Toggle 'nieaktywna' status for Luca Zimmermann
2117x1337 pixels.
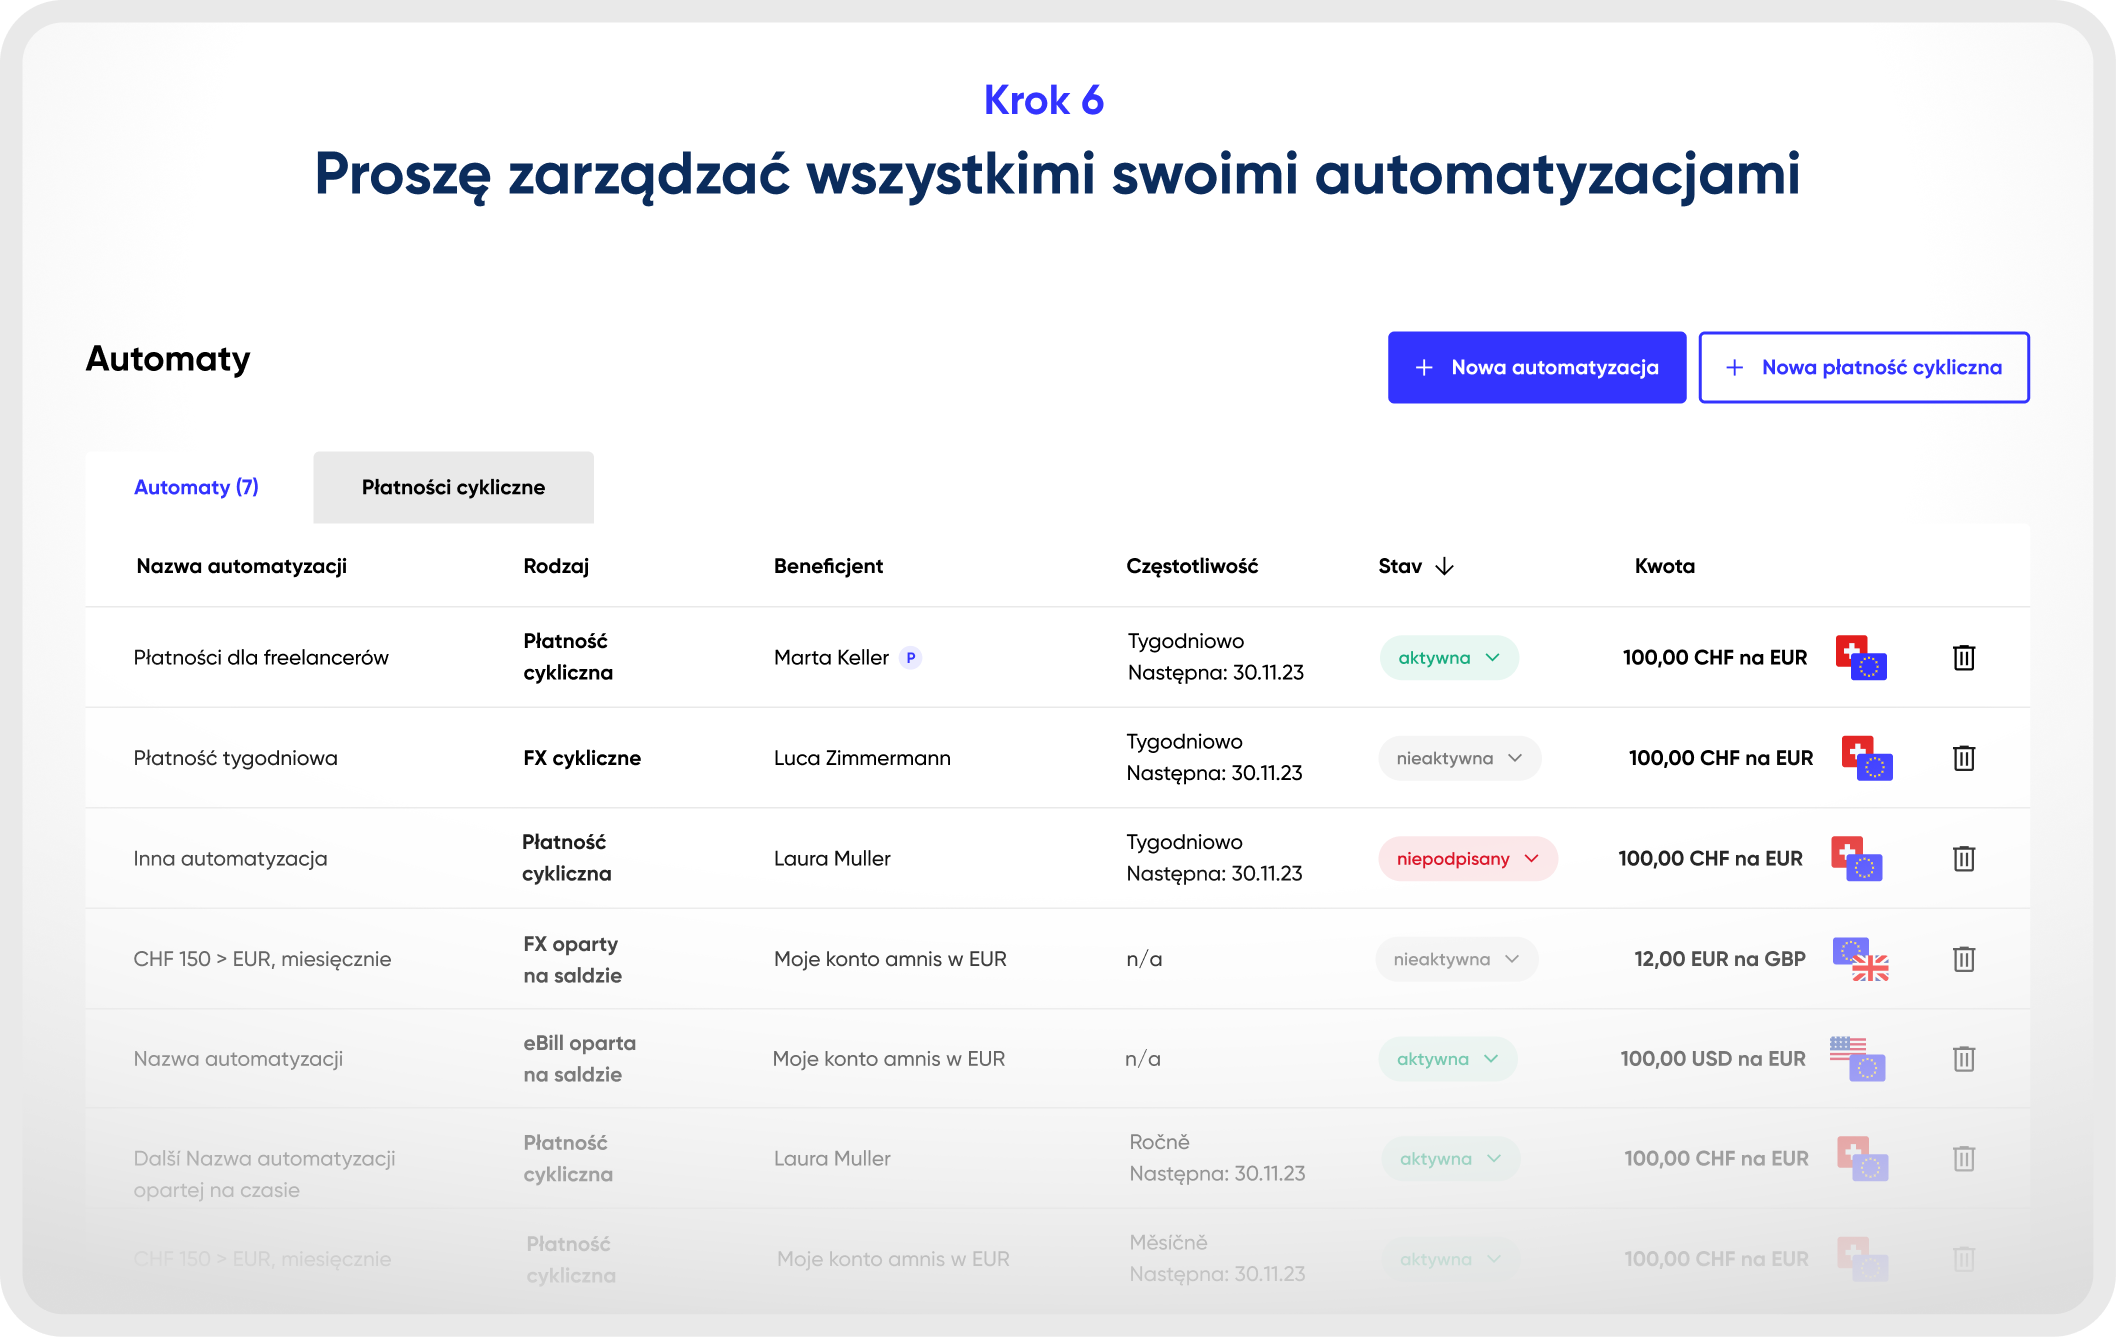click(x=1459, y=758)
